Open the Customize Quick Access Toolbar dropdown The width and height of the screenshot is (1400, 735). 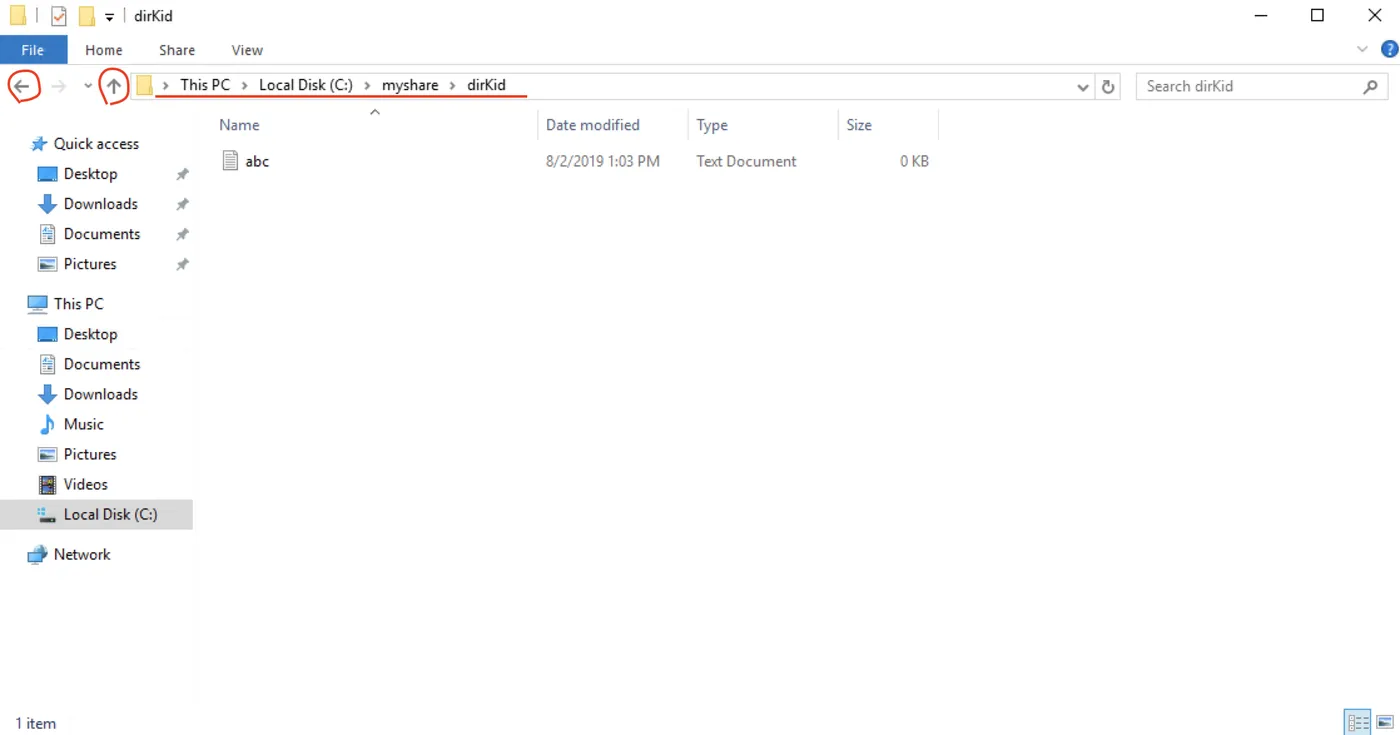110,17
